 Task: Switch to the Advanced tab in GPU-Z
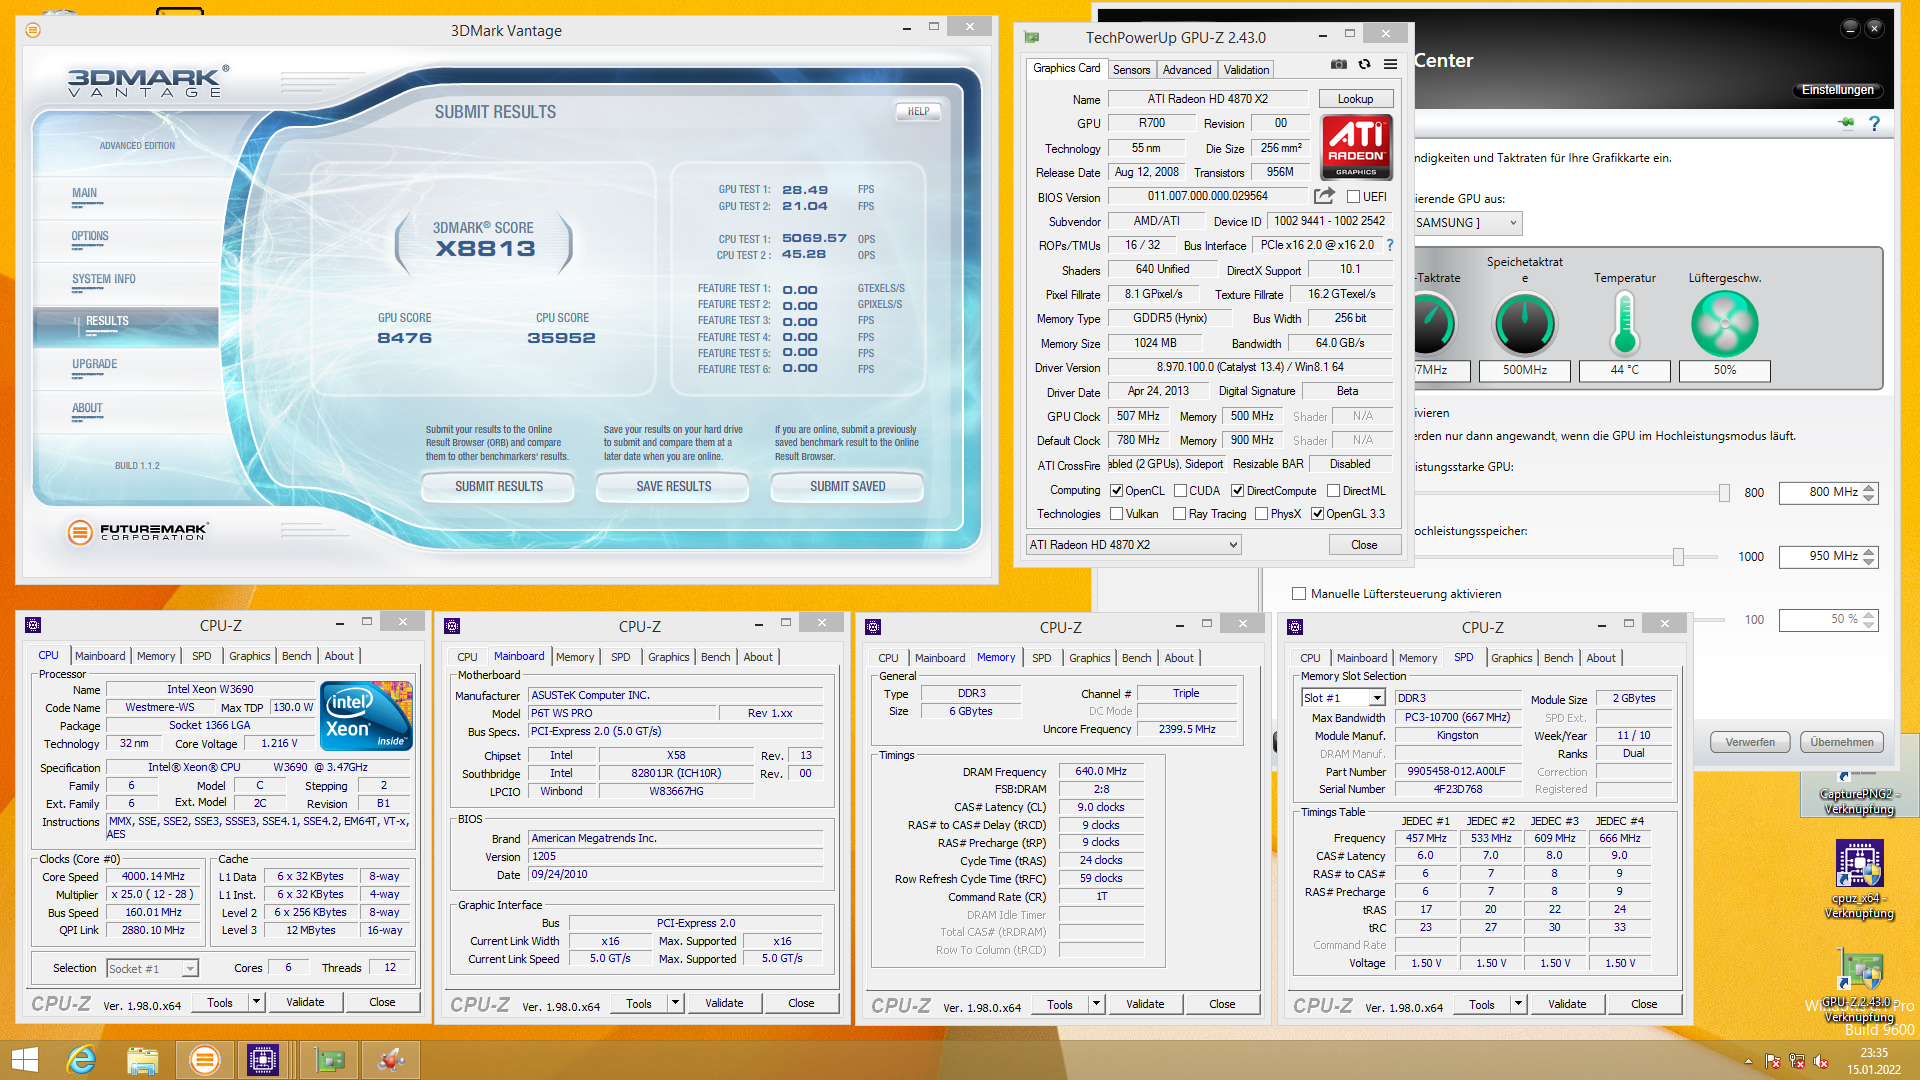(1187, 70)
